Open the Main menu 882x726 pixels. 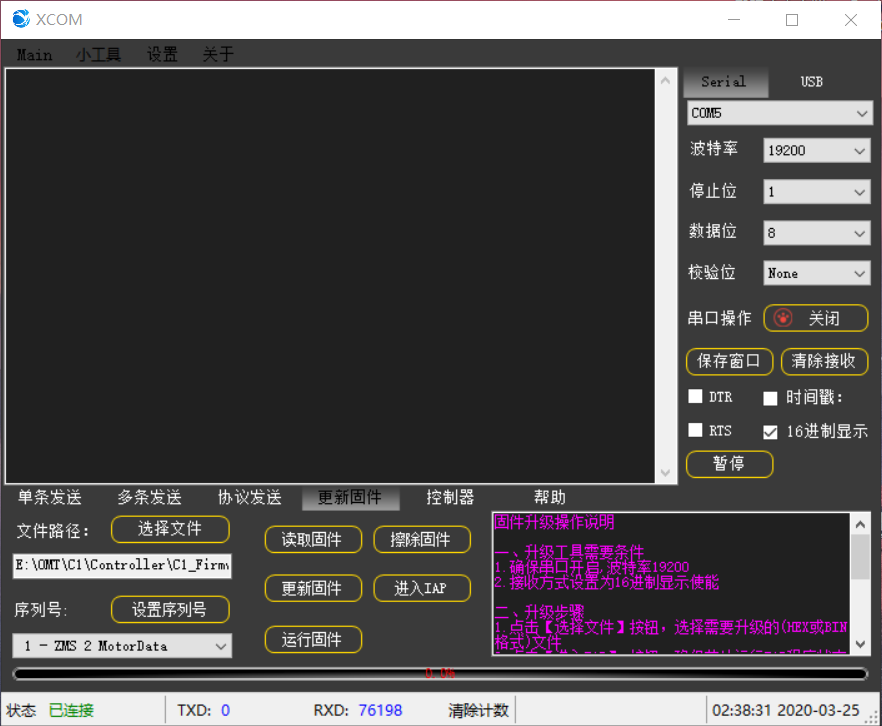click(x=34, y=55)
